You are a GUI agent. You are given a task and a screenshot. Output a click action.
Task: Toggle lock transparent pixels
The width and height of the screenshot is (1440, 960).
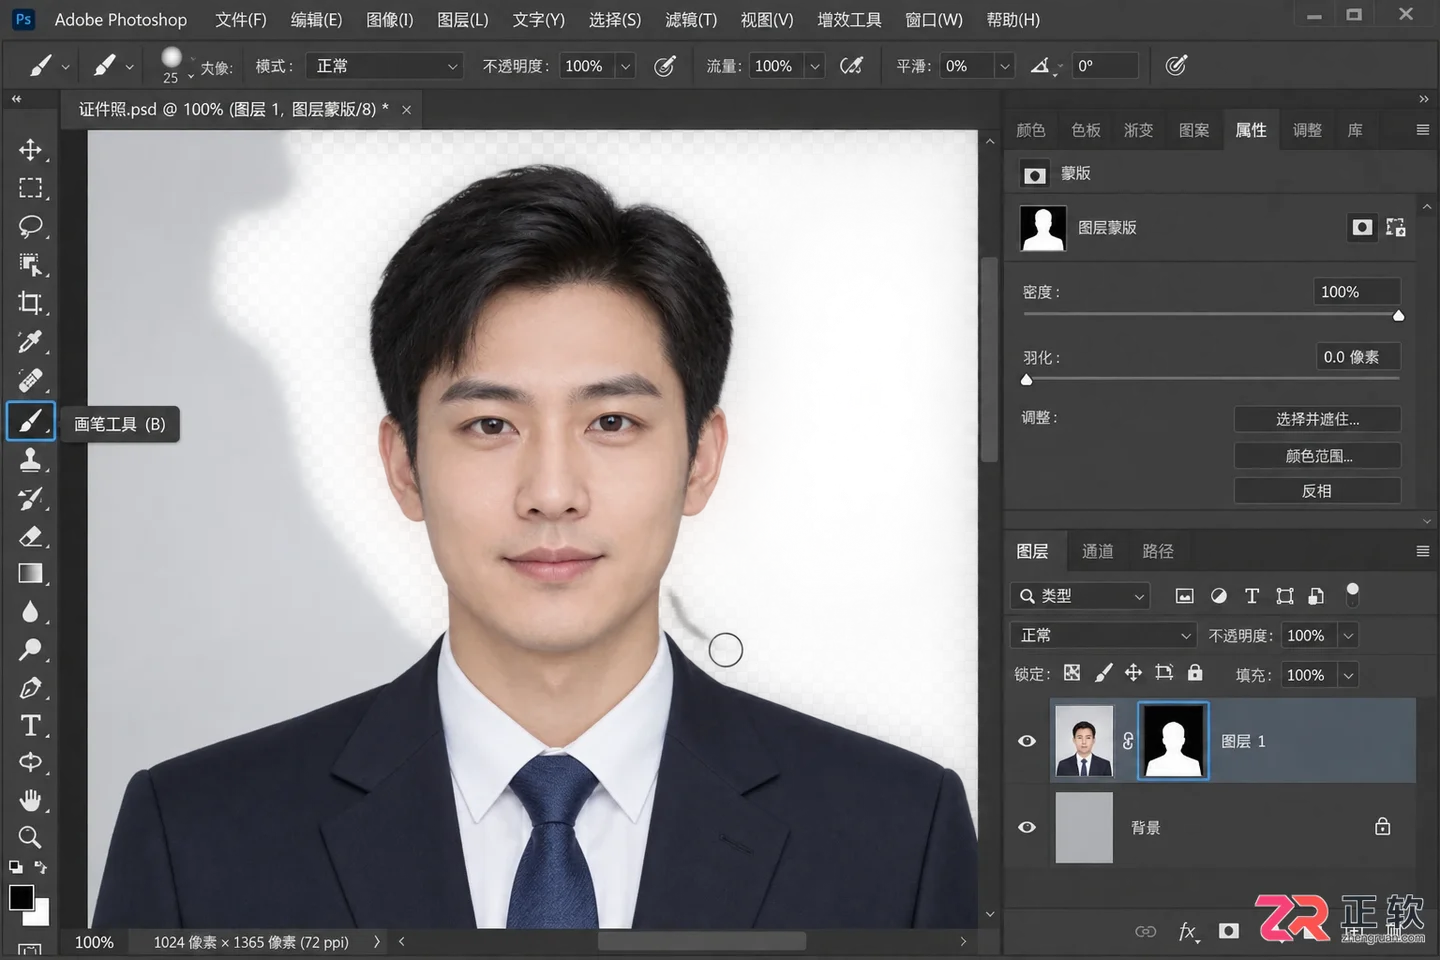point(1072,673)
